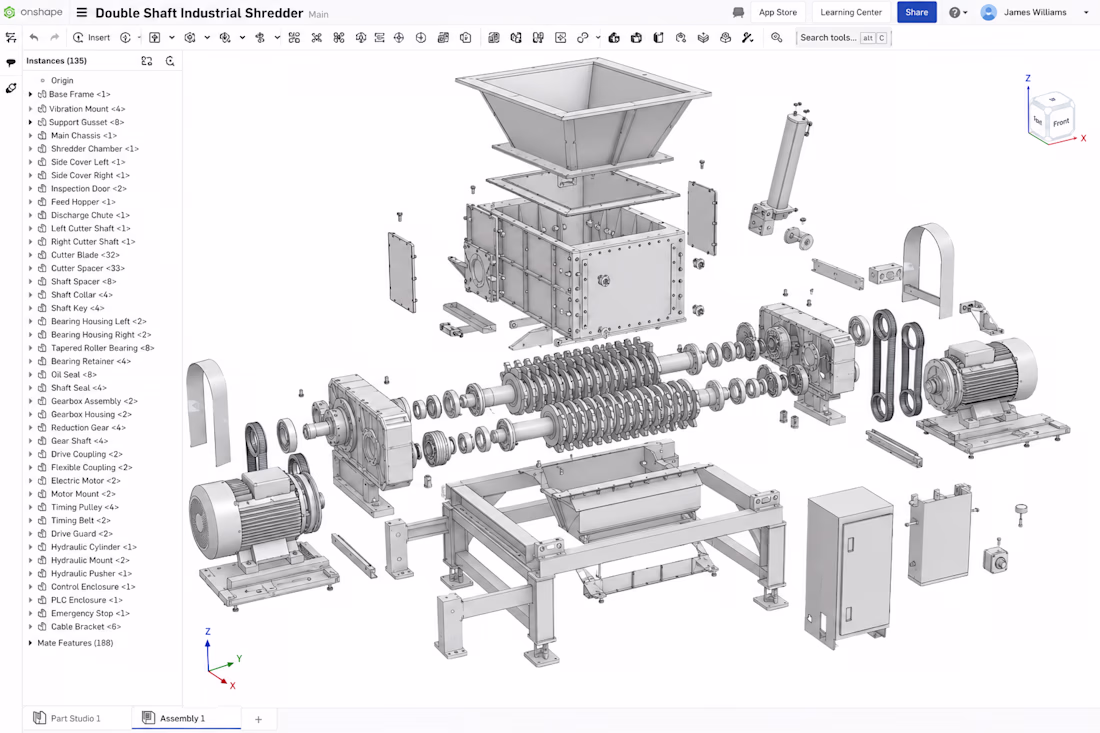
Task: Expand the Gearbox Assembly <2> node
Action: pyautogui.click(x=30, y=401)
